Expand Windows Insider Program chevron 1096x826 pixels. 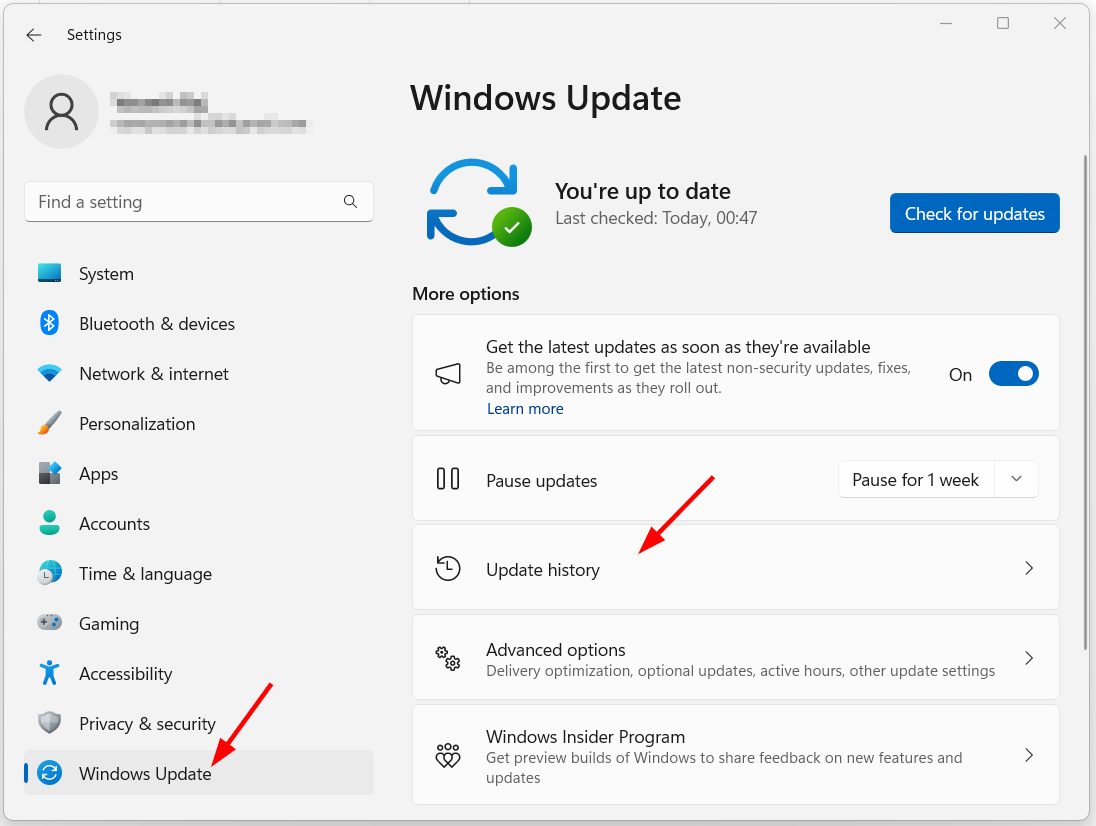pyautogui.click(x=1029, y=755)
